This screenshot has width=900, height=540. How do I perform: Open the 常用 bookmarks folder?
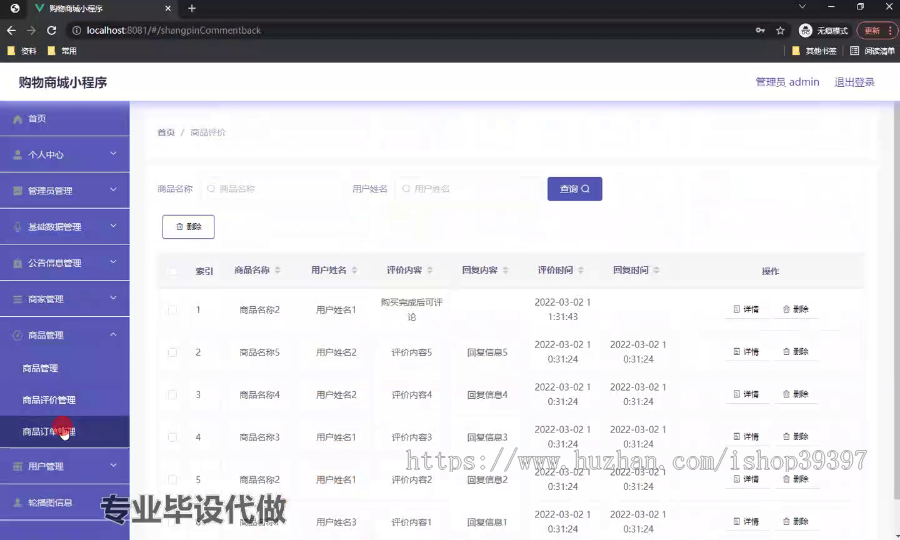(62, 51)
